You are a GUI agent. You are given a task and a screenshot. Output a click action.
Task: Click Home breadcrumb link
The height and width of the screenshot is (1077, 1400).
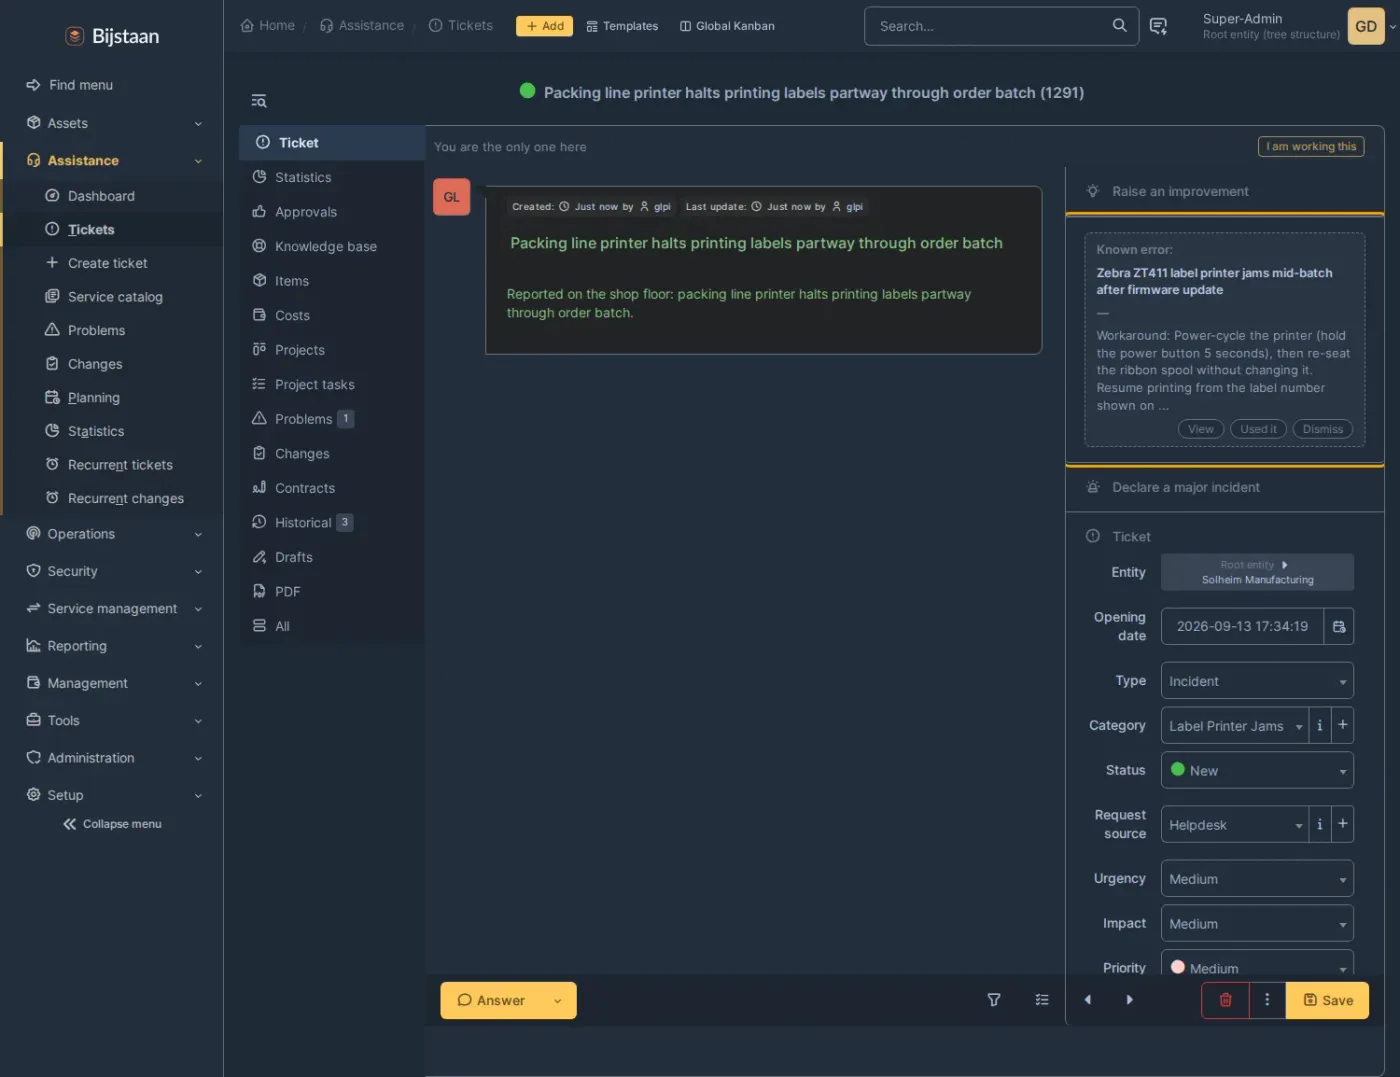268,25
